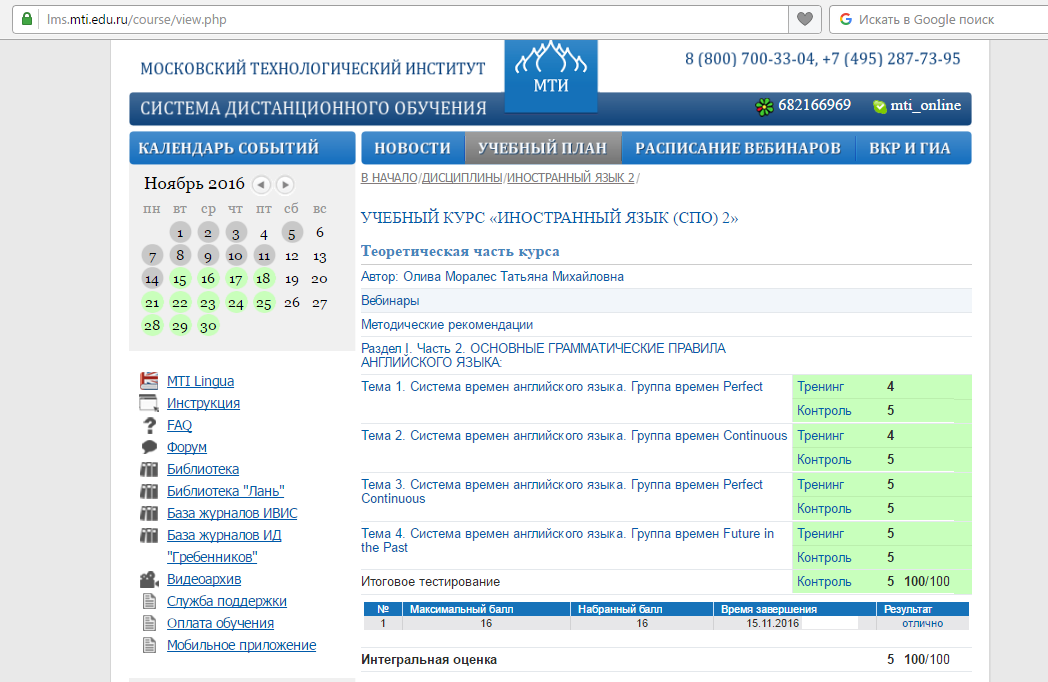Click the Библиотека "Лань" books icon
The image size is (1048, 682).
pos(149,491)
